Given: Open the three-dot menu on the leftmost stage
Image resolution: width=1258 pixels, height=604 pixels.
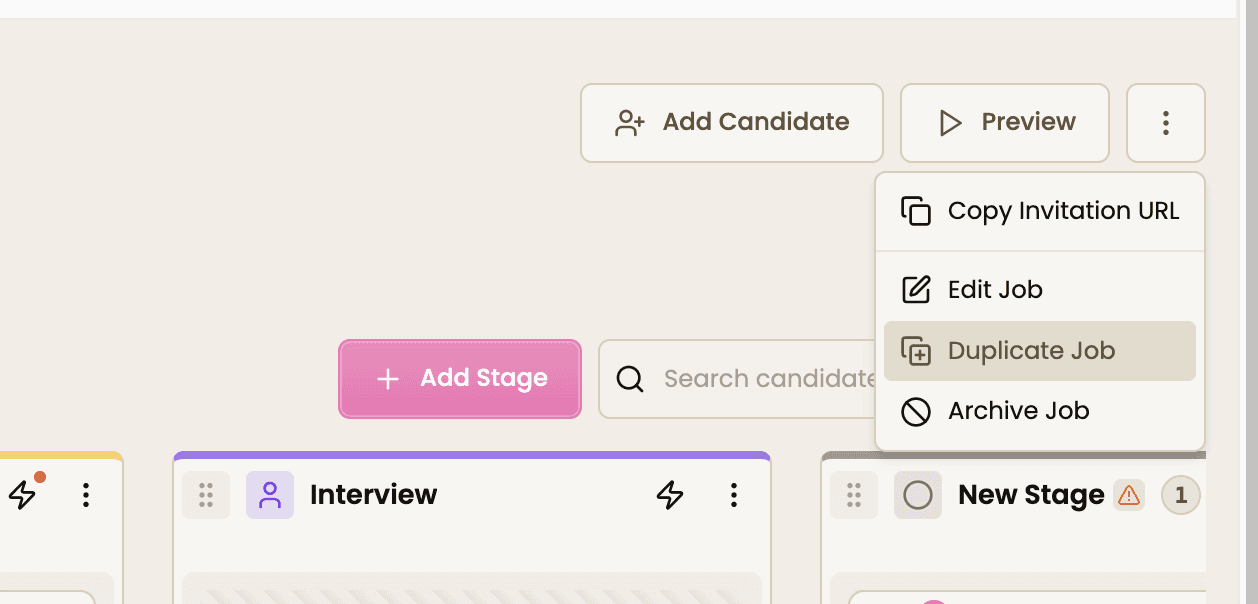Looking at the screenshot, I should (x=86, y=494).
